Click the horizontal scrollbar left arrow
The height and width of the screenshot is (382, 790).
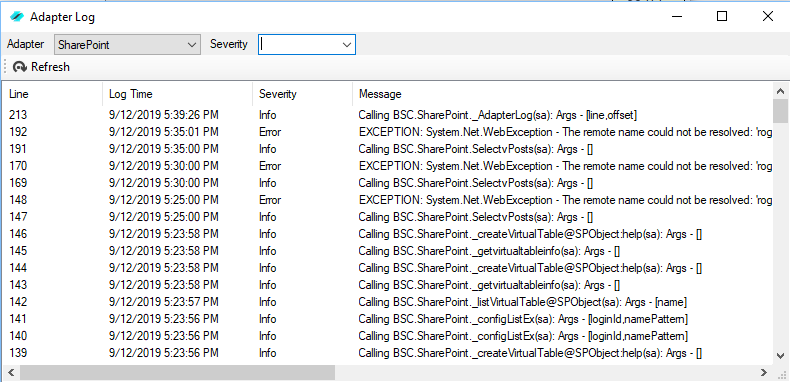click(10, 373)
